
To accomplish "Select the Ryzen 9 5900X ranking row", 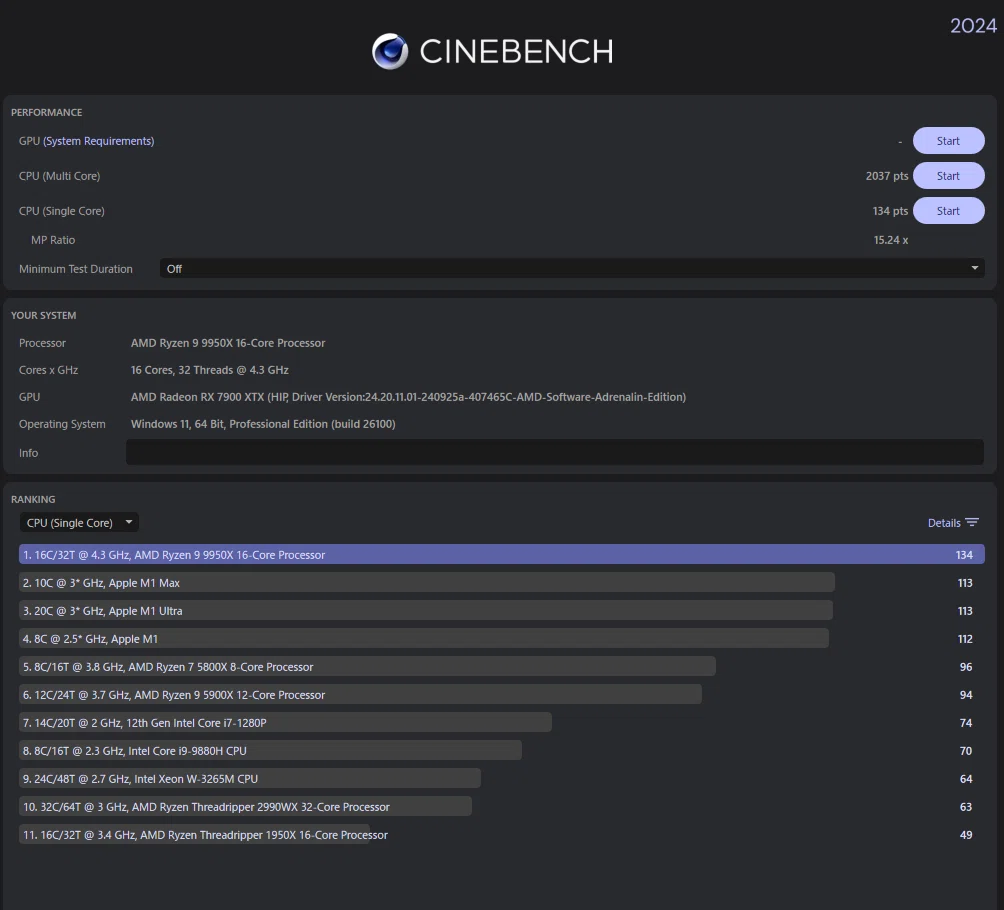I will [x=501, y=695].
